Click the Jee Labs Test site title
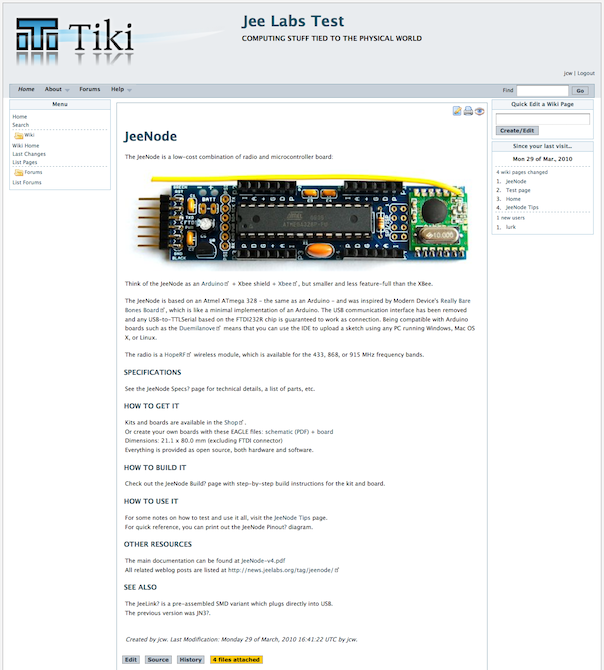This screenshot has height=670, width=604. click(293, 21)
